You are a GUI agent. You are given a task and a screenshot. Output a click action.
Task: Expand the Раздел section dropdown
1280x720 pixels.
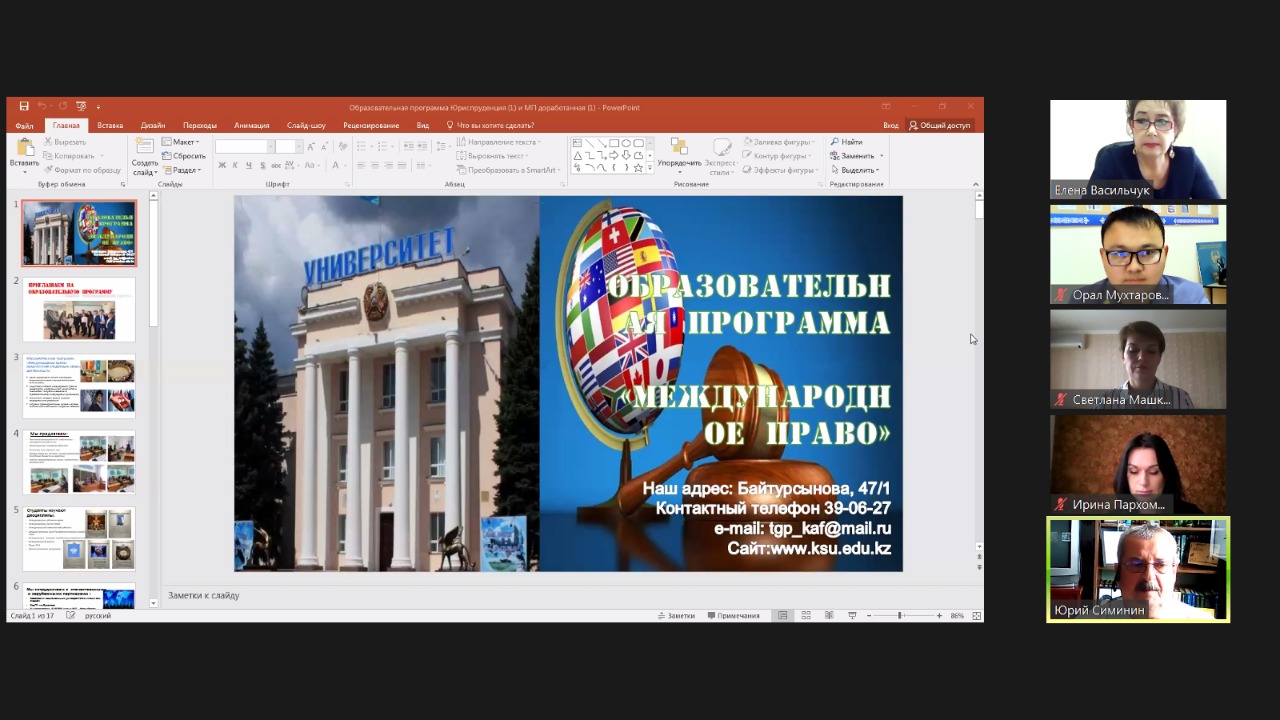point(182,170)
